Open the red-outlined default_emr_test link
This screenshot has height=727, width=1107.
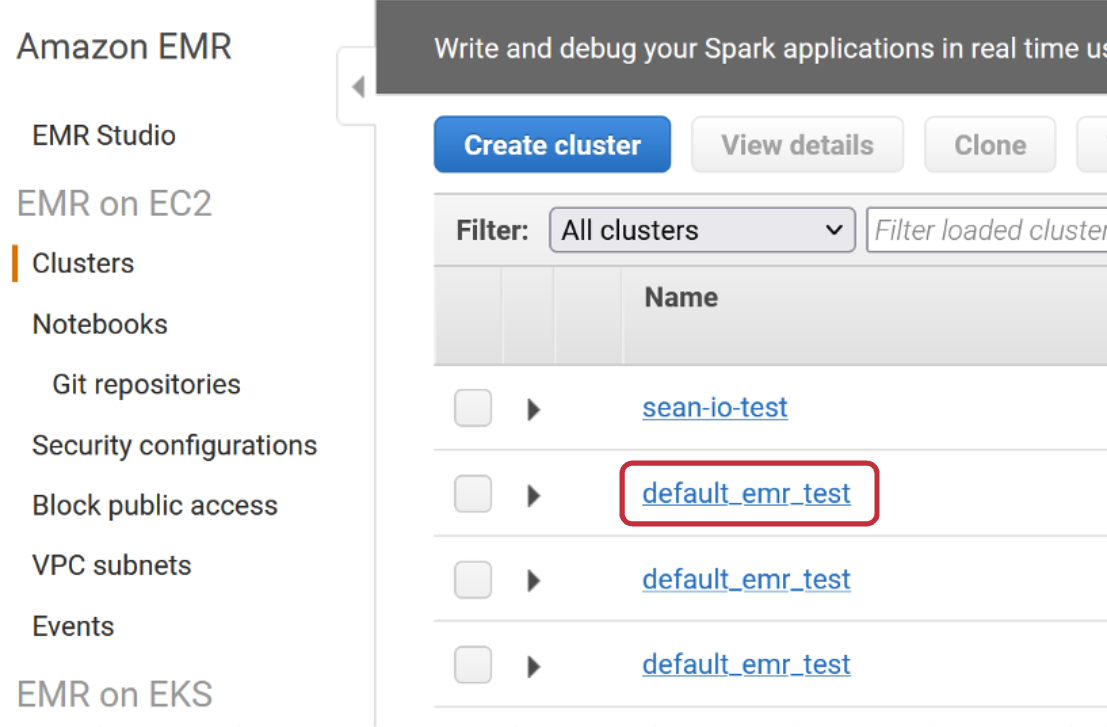(x=746, y=493)
